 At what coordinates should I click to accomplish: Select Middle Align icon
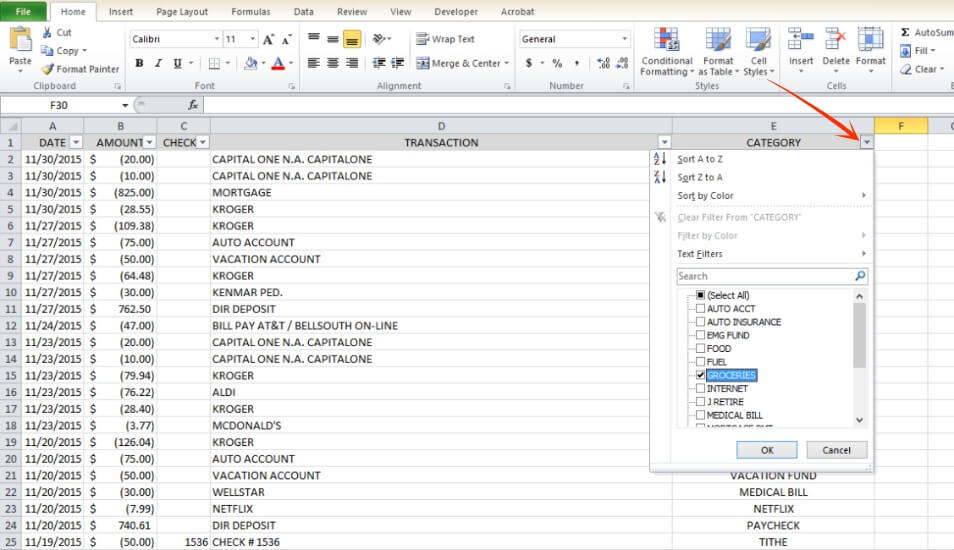click(x=333, y=39)
